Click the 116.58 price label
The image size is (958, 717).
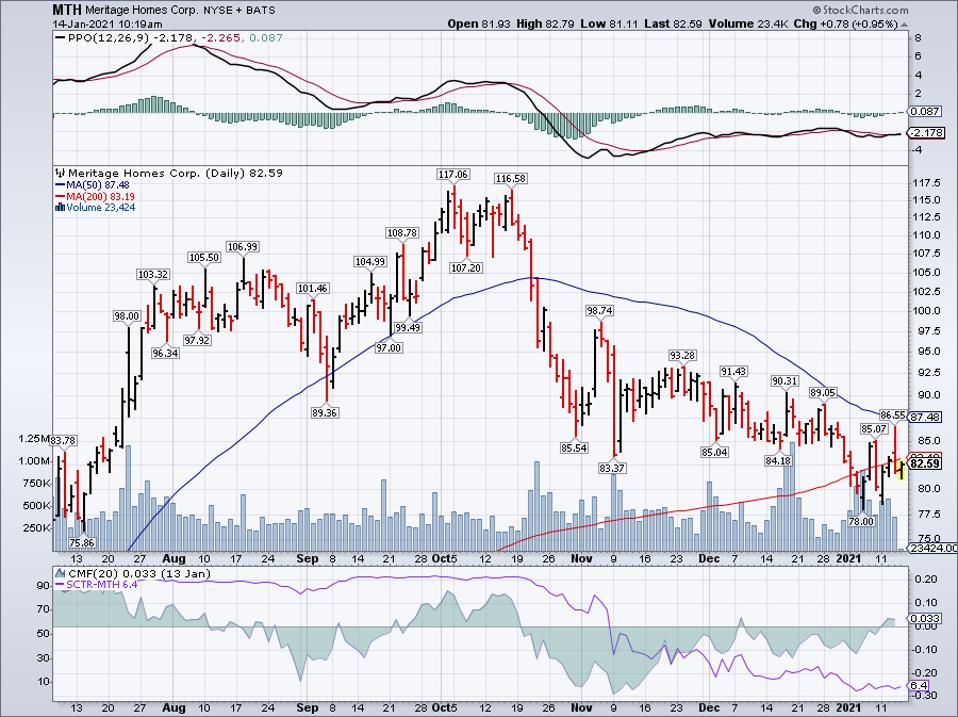tap(511, 178)
